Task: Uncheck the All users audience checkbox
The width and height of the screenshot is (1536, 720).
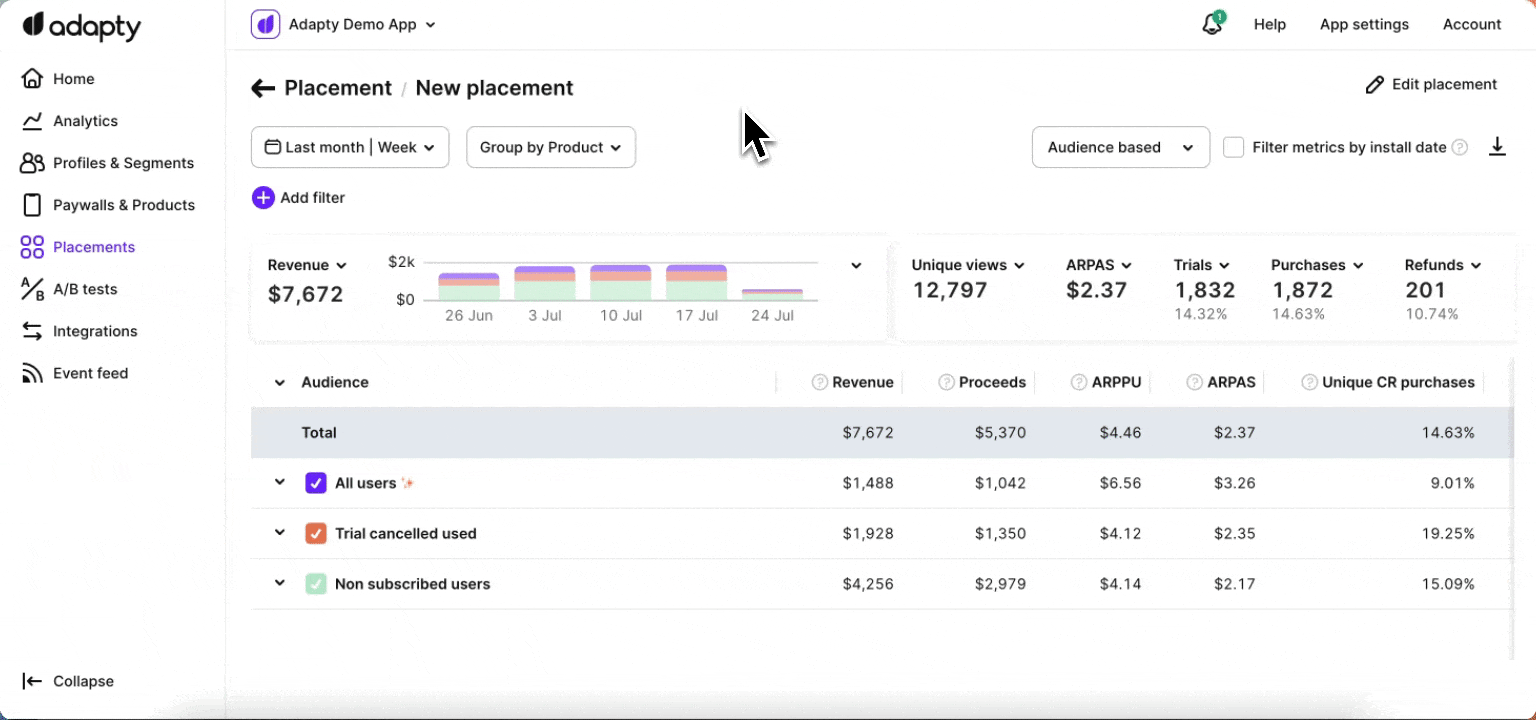Action: pyautogui.click(x=316, y=483)
